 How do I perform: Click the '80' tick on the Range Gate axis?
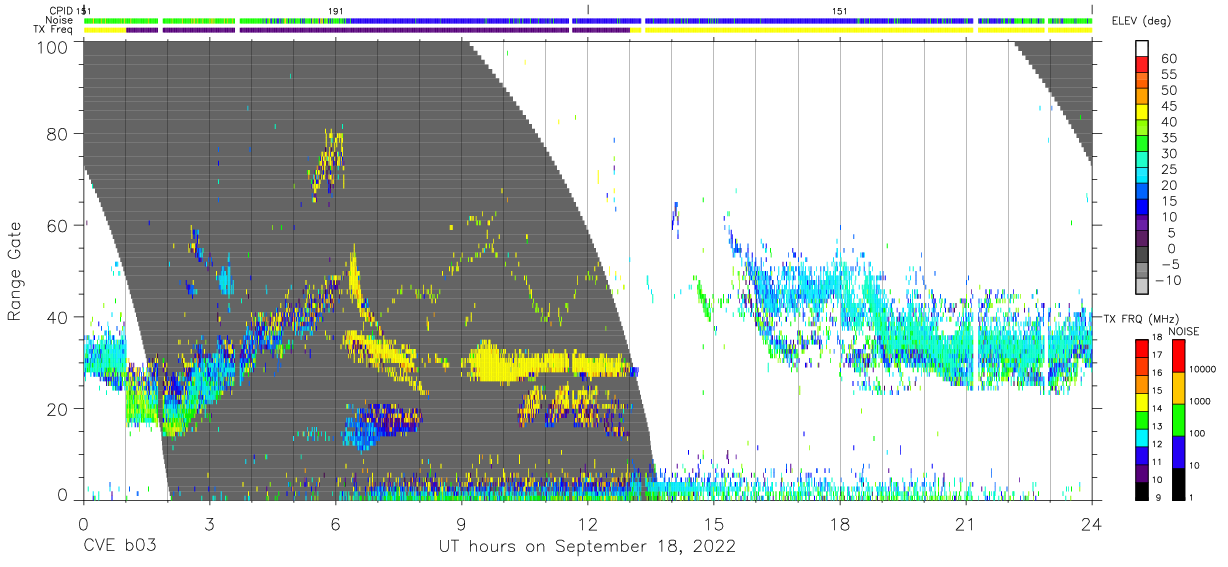point(57,134)
